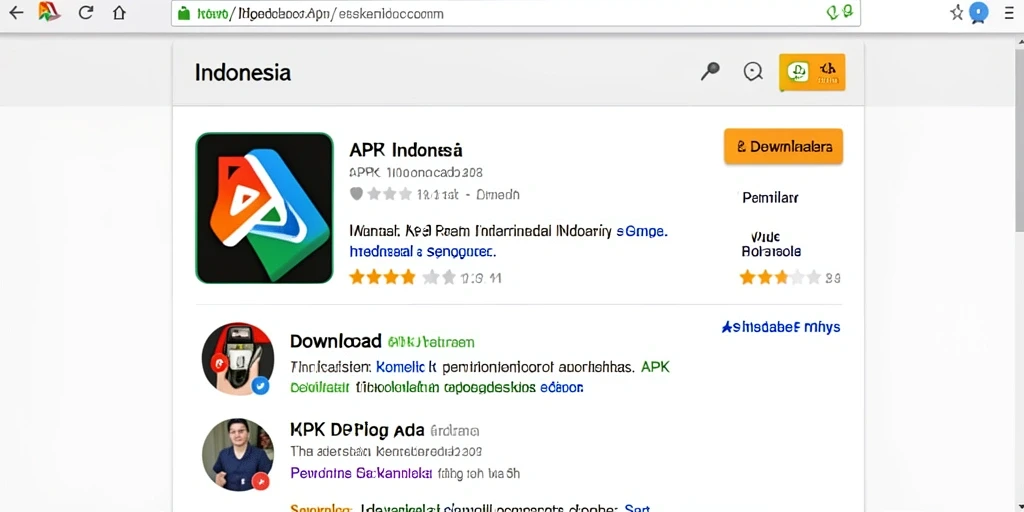
Task: Open the blue 'sGmpe.' link in description
Action: pos(642,232)
